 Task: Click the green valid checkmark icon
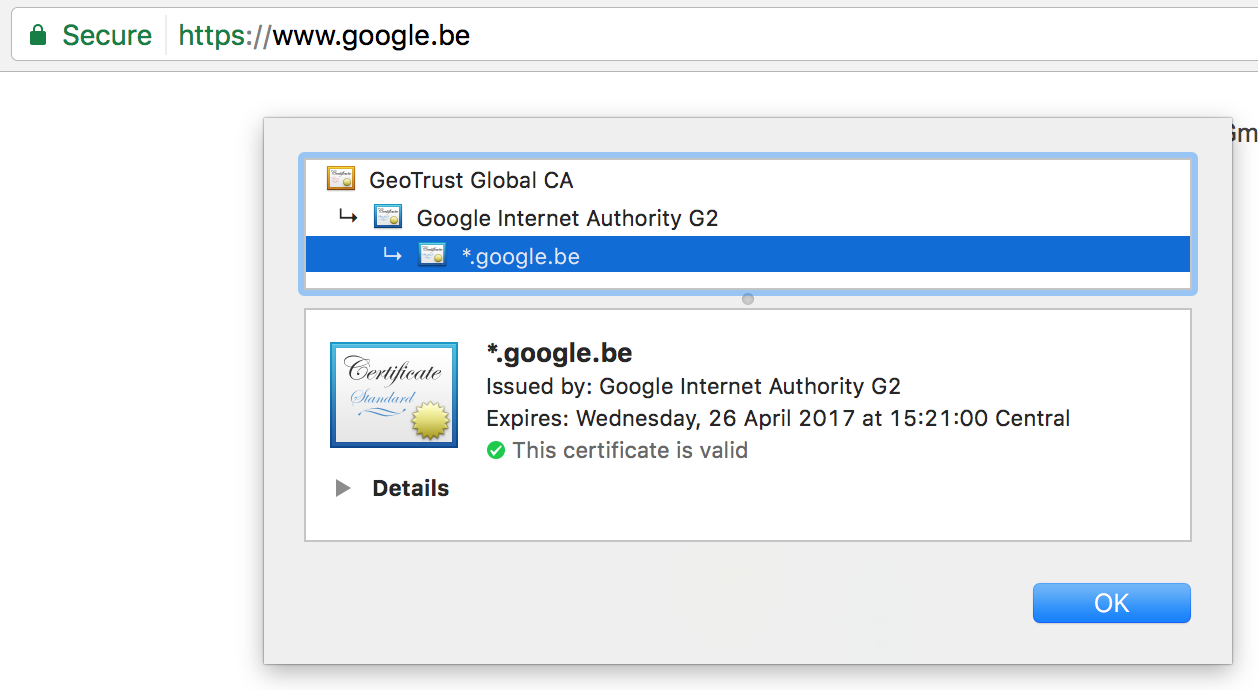click(x=495, y=450)
